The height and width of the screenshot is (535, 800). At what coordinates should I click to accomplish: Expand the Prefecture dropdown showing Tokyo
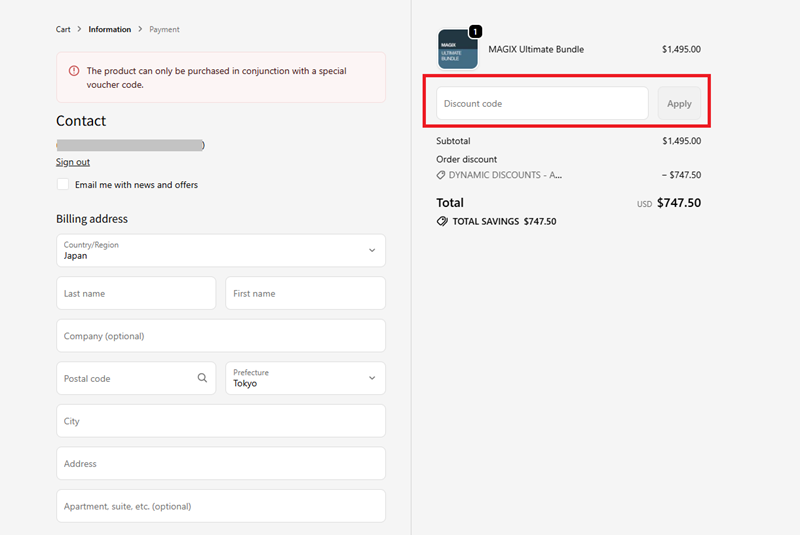click(x=305, y=378)
